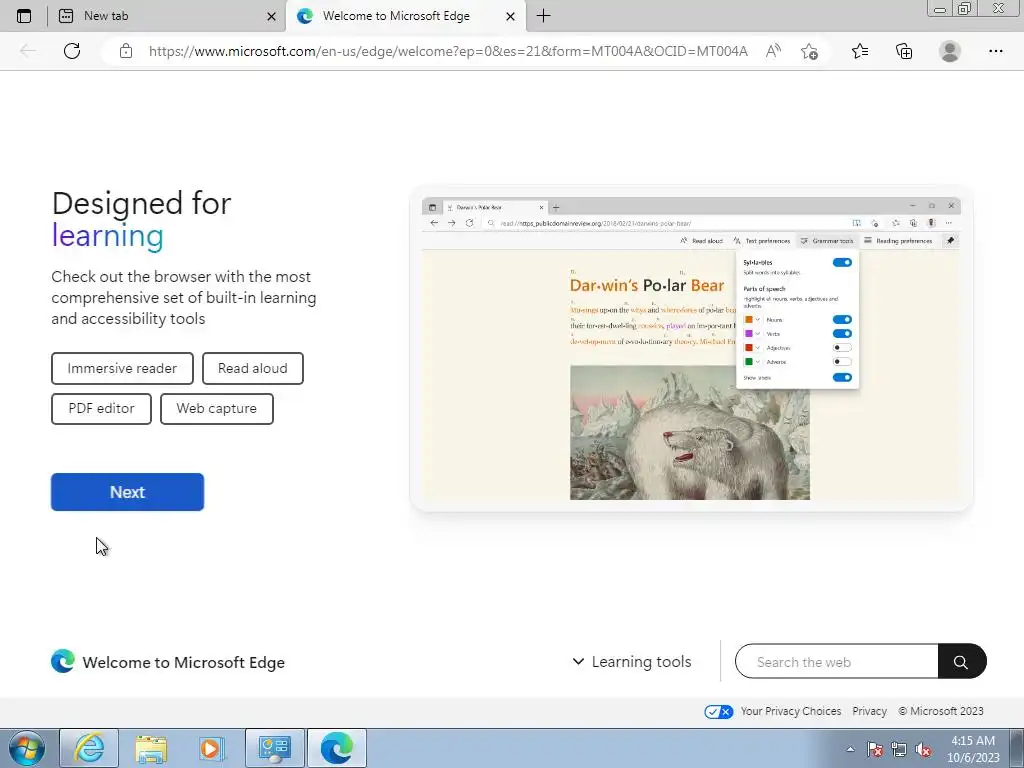Toggle the Adverbs switch in preview
The width and height of the screenshot is (1024, 768).
click(x=842, y=361)
